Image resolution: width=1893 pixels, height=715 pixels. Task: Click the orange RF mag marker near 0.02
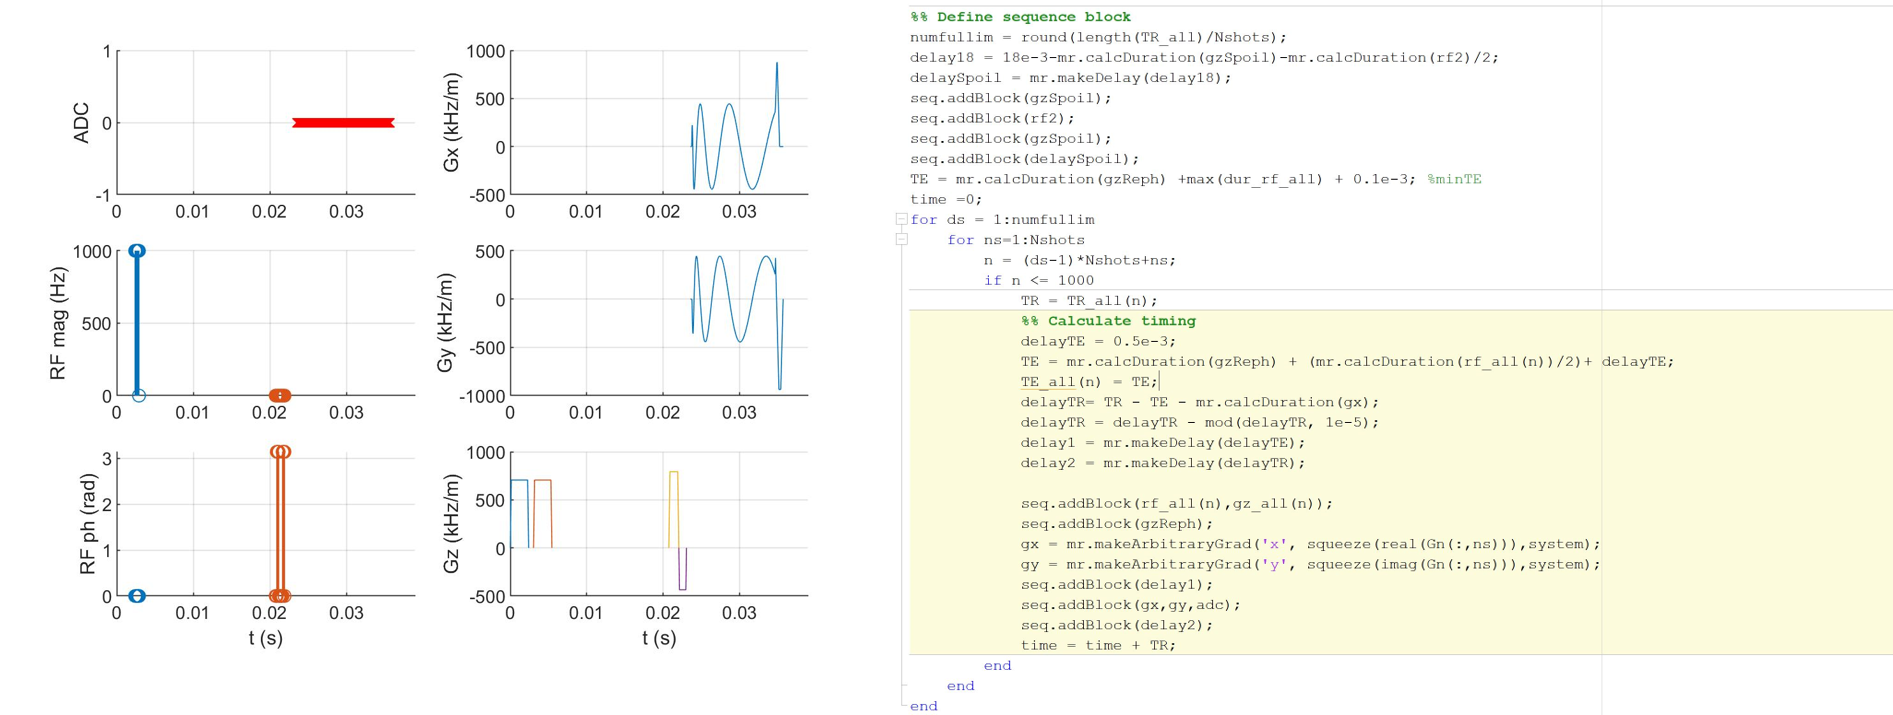click(280, 396)
